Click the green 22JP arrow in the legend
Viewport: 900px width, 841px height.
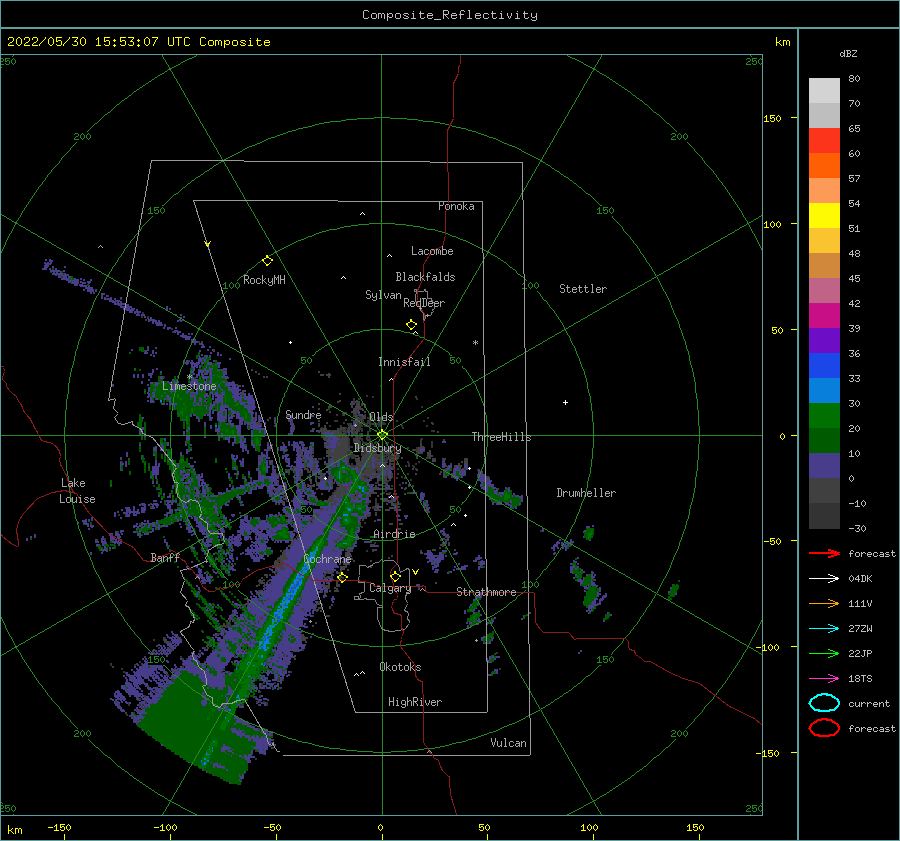[824, 653]
